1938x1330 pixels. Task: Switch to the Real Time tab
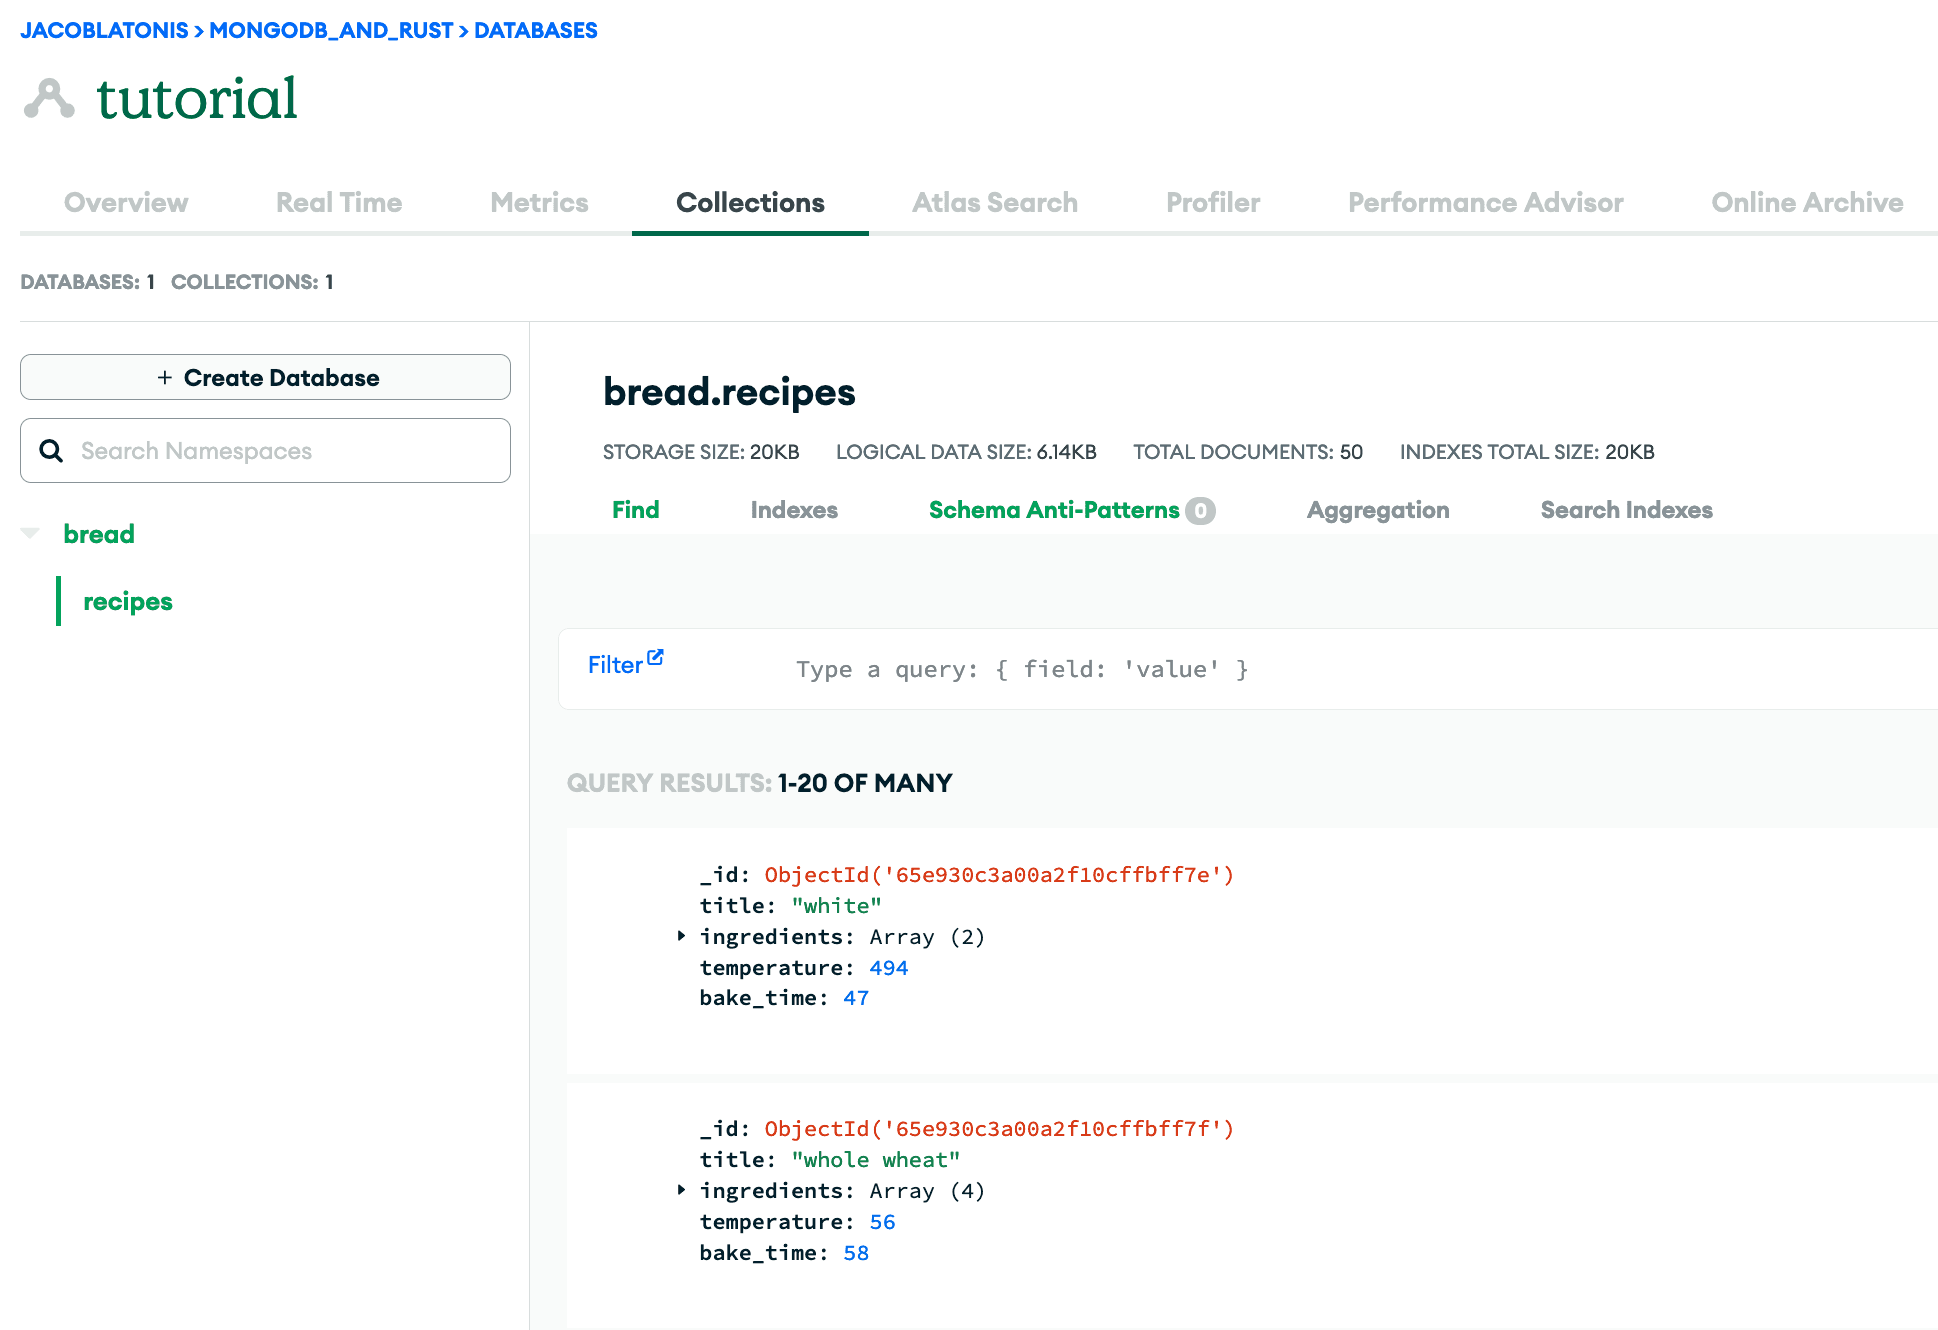(x=338, y=203)
